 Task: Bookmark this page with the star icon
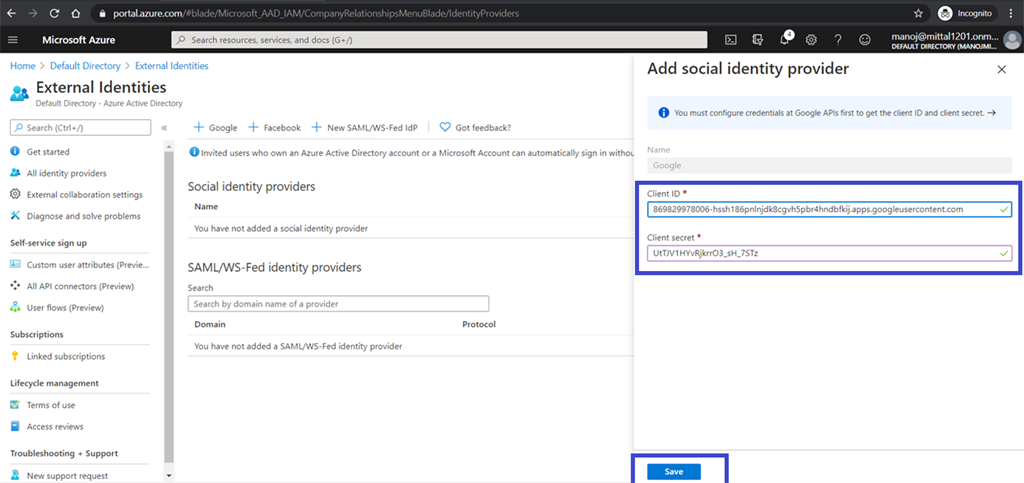(x=918, y=13)
